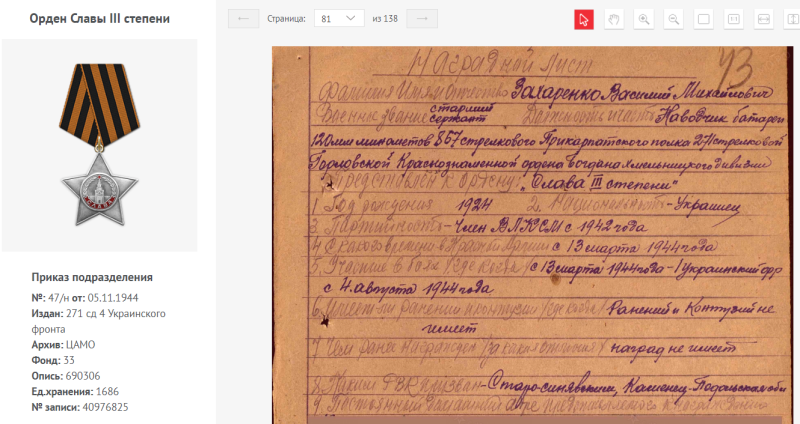Open the page number dropdown showing 81

point(338,19)
